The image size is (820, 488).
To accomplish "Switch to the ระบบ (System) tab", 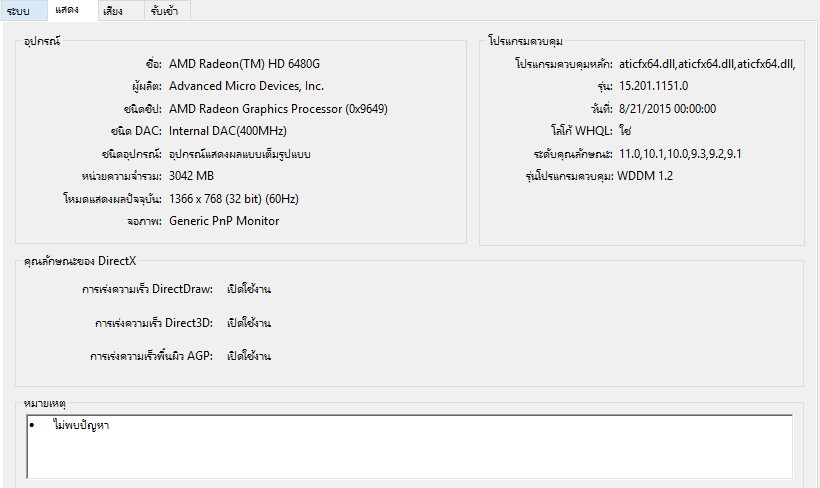I will click(18, 11).
